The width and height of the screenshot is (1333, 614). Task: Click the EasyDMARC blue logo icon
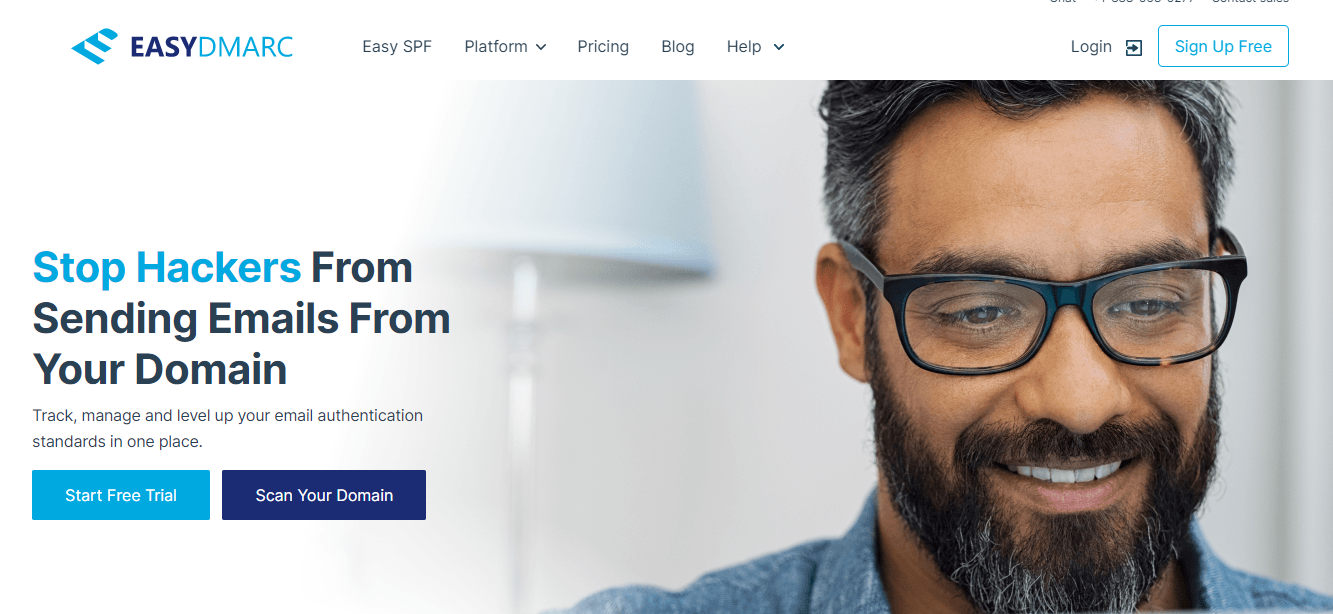pos(95,47)
